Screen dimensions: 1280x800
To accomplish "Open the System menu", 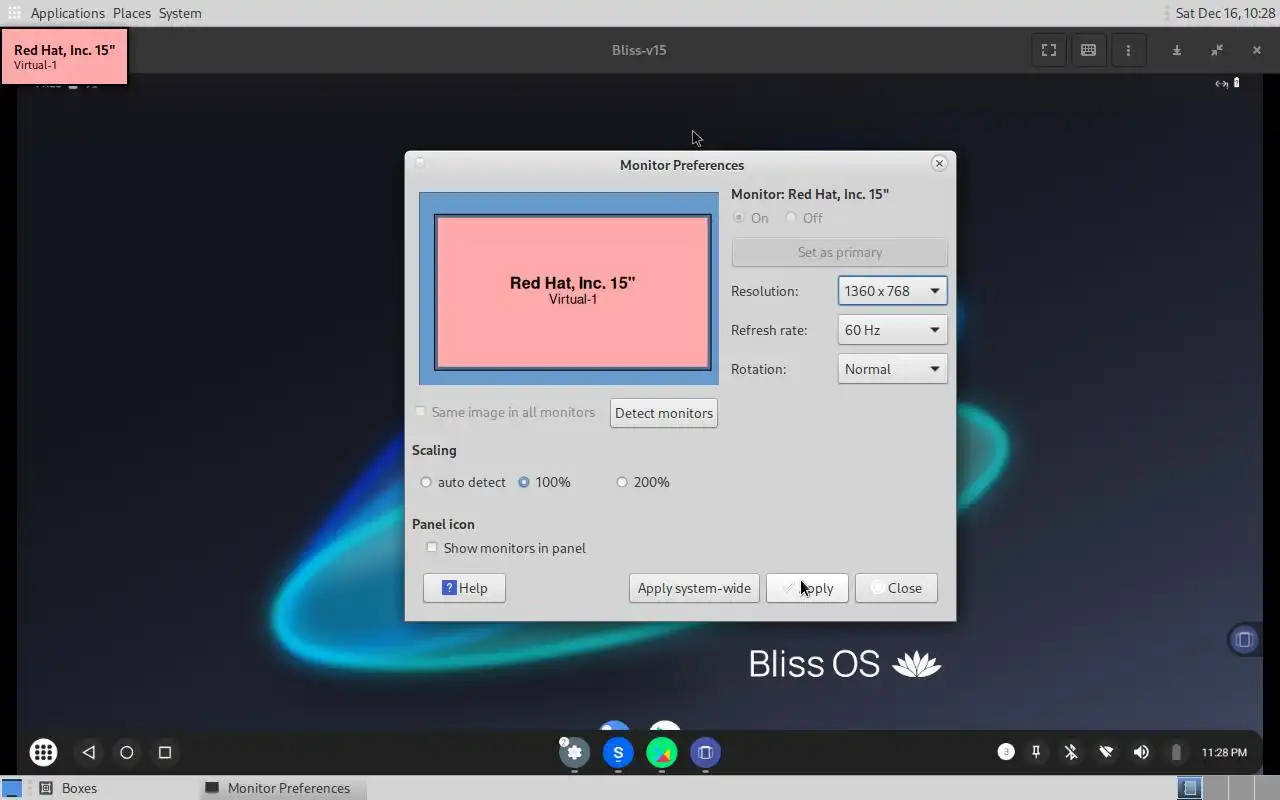I will [x=180, y=13].
